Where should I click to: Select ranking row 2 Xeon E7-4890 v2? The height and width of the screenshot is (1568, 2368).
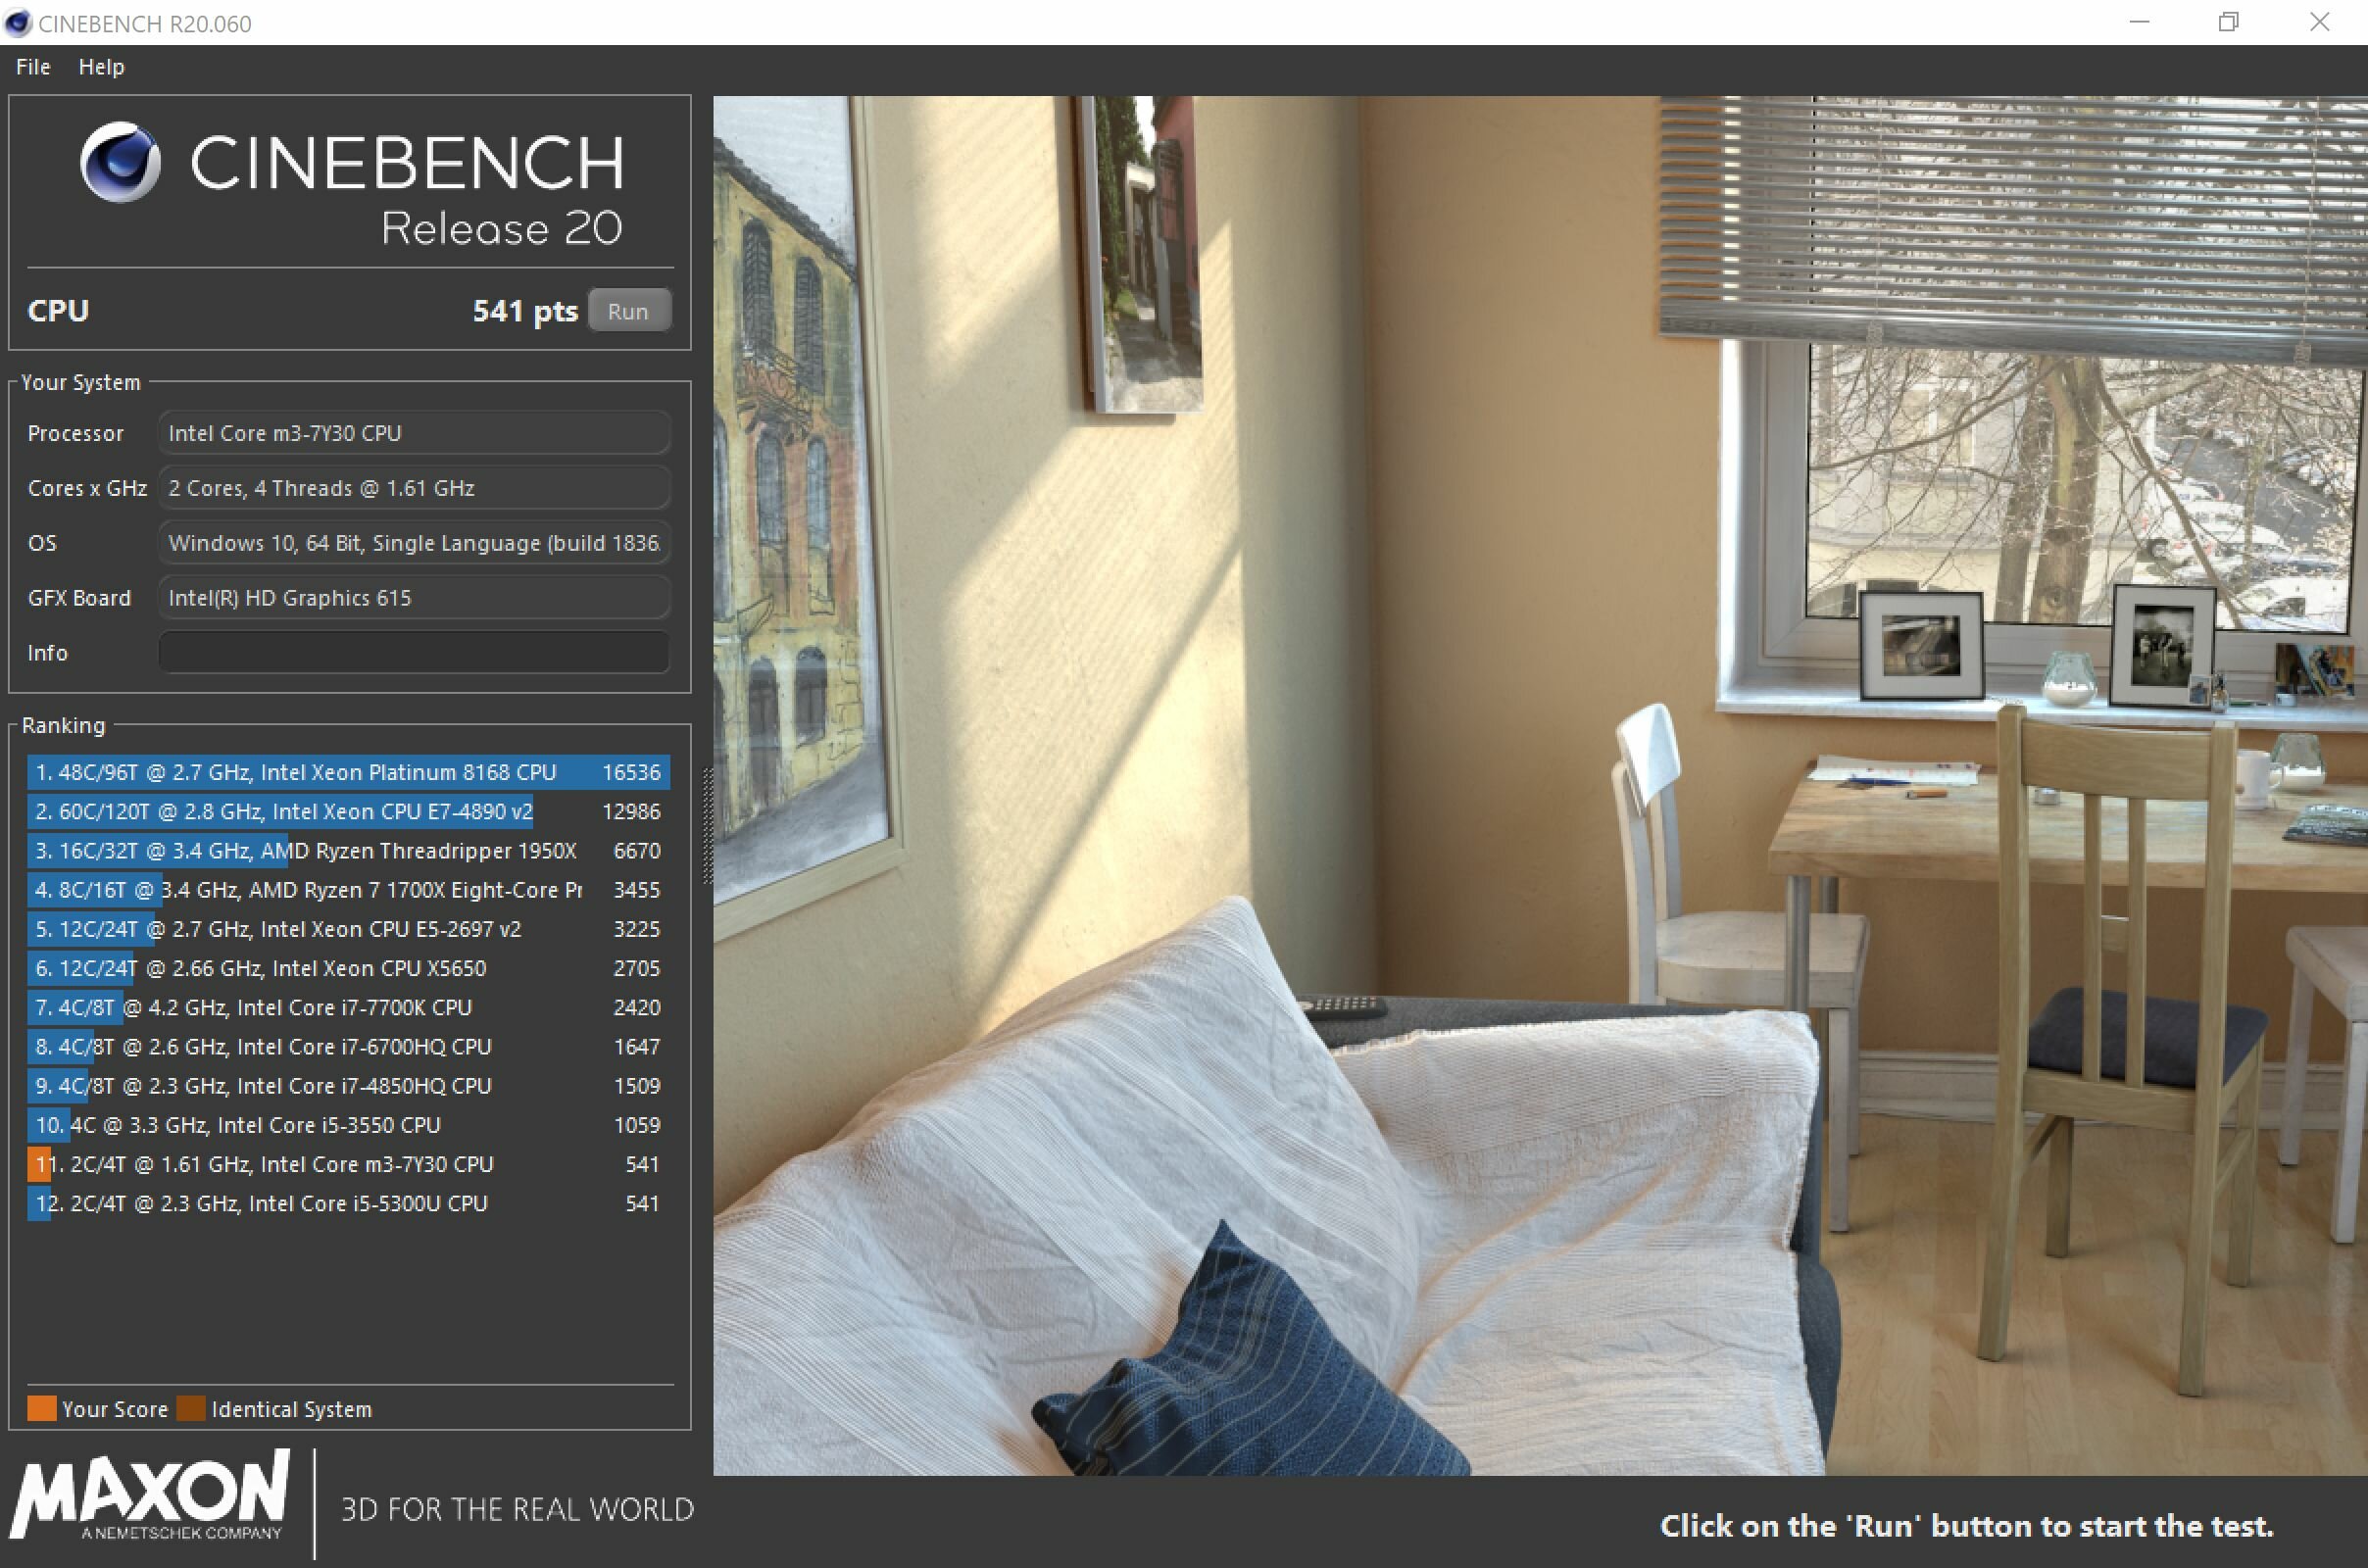[x=348, y=811]
